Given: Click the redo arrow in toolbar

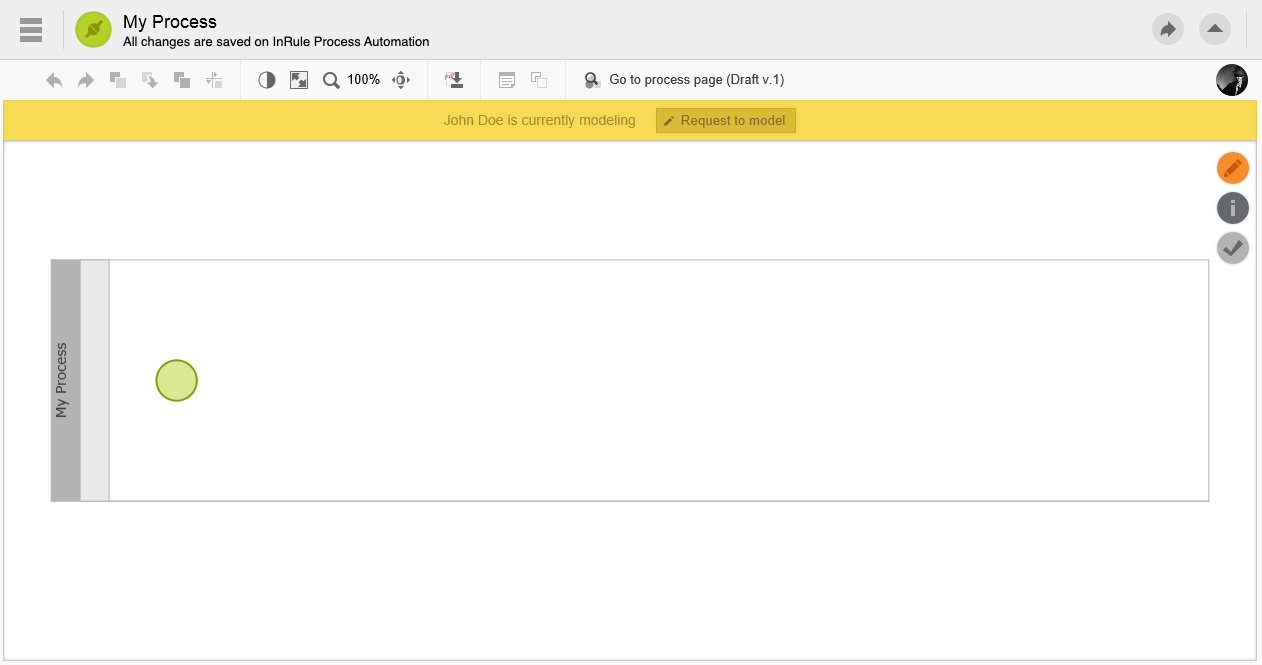Looking at the screenshot, I should [x=86, y=80].
